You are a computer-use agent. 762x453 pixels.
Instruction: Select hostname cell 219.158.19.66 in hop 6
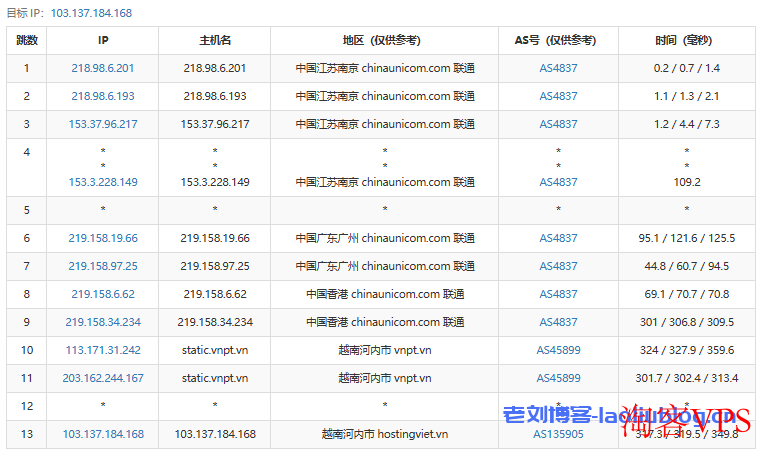(215, 238)
